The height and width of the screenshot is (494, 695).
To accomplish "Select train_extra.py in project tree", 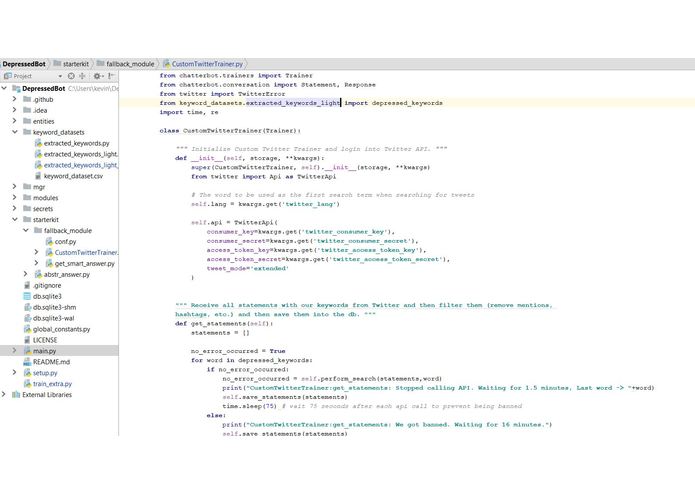I will [52, 384].
